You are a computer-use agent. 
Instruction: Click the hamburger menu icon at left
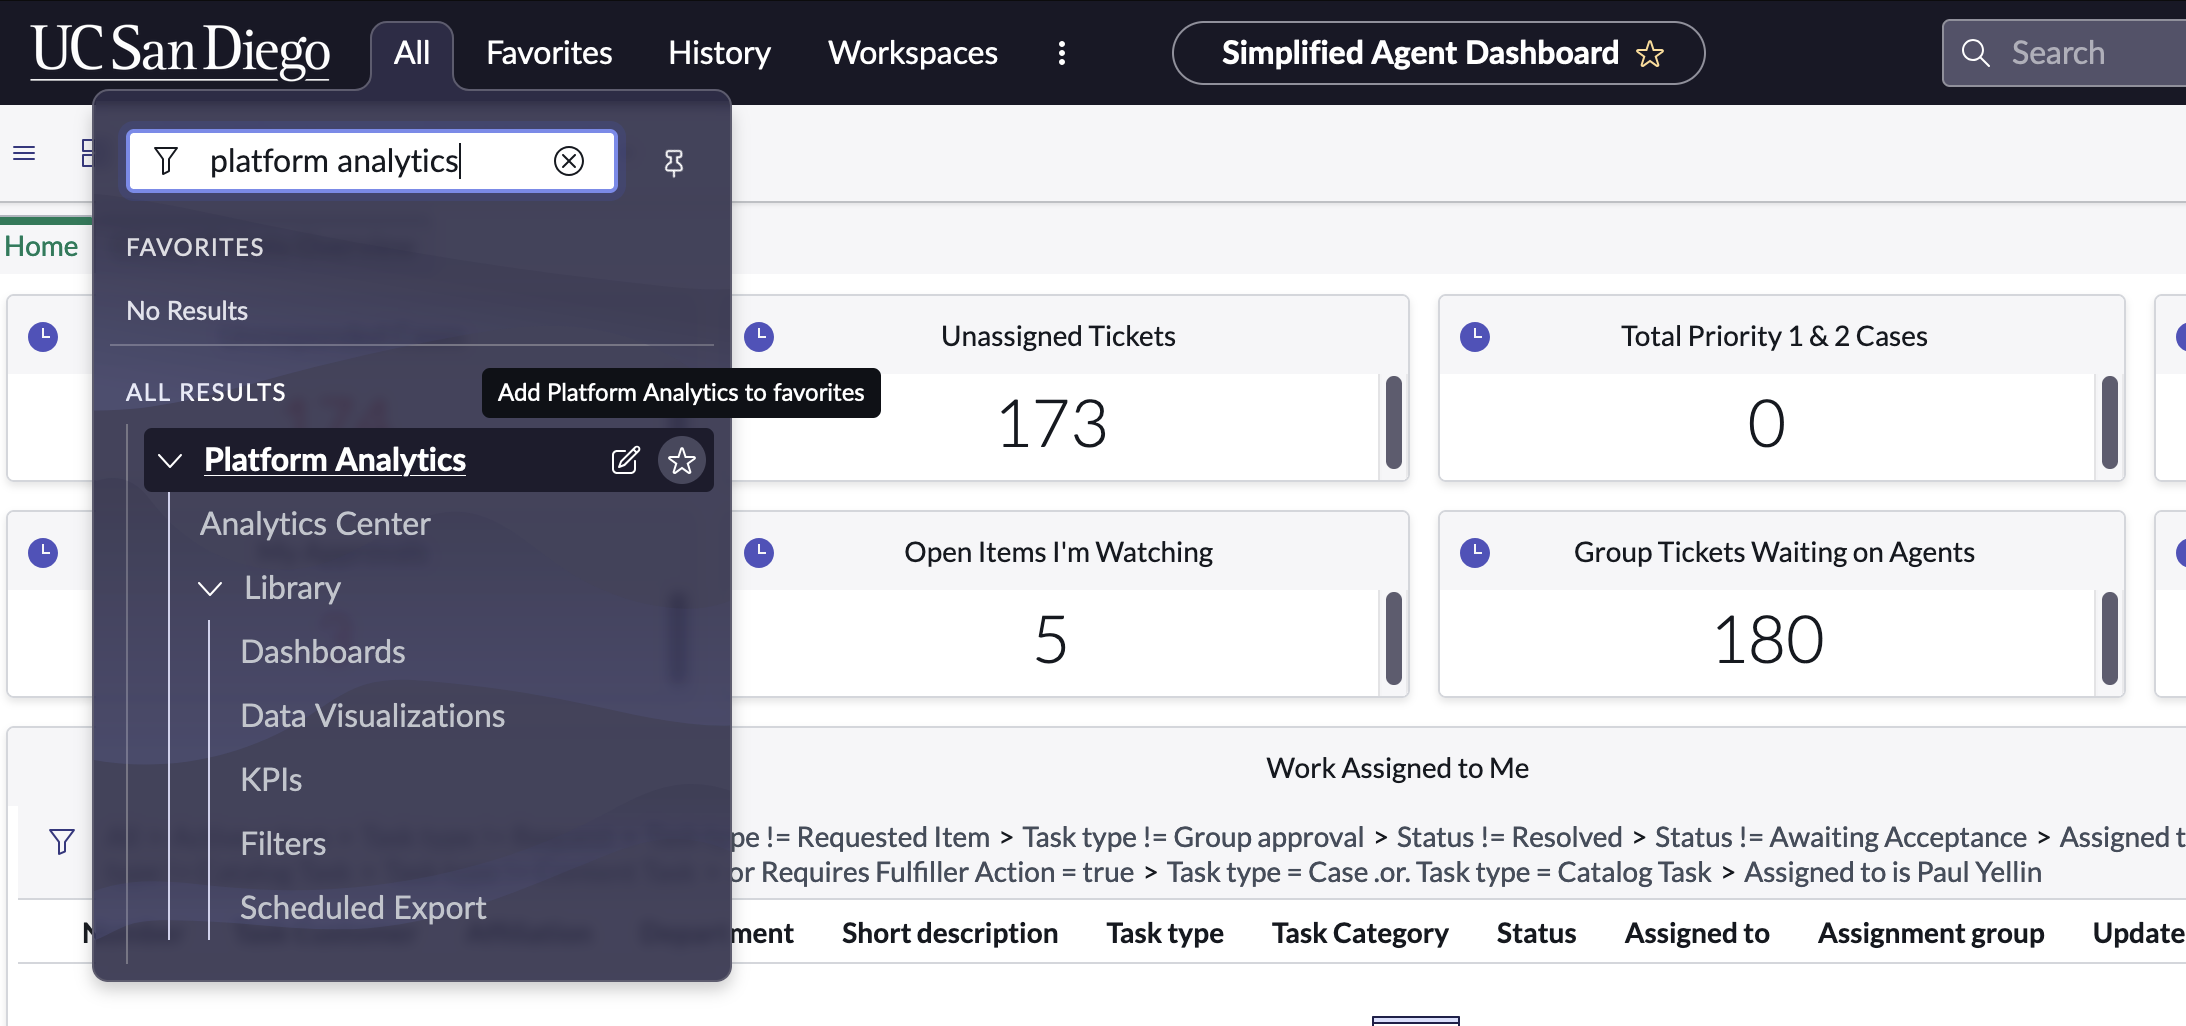point(24,153)
